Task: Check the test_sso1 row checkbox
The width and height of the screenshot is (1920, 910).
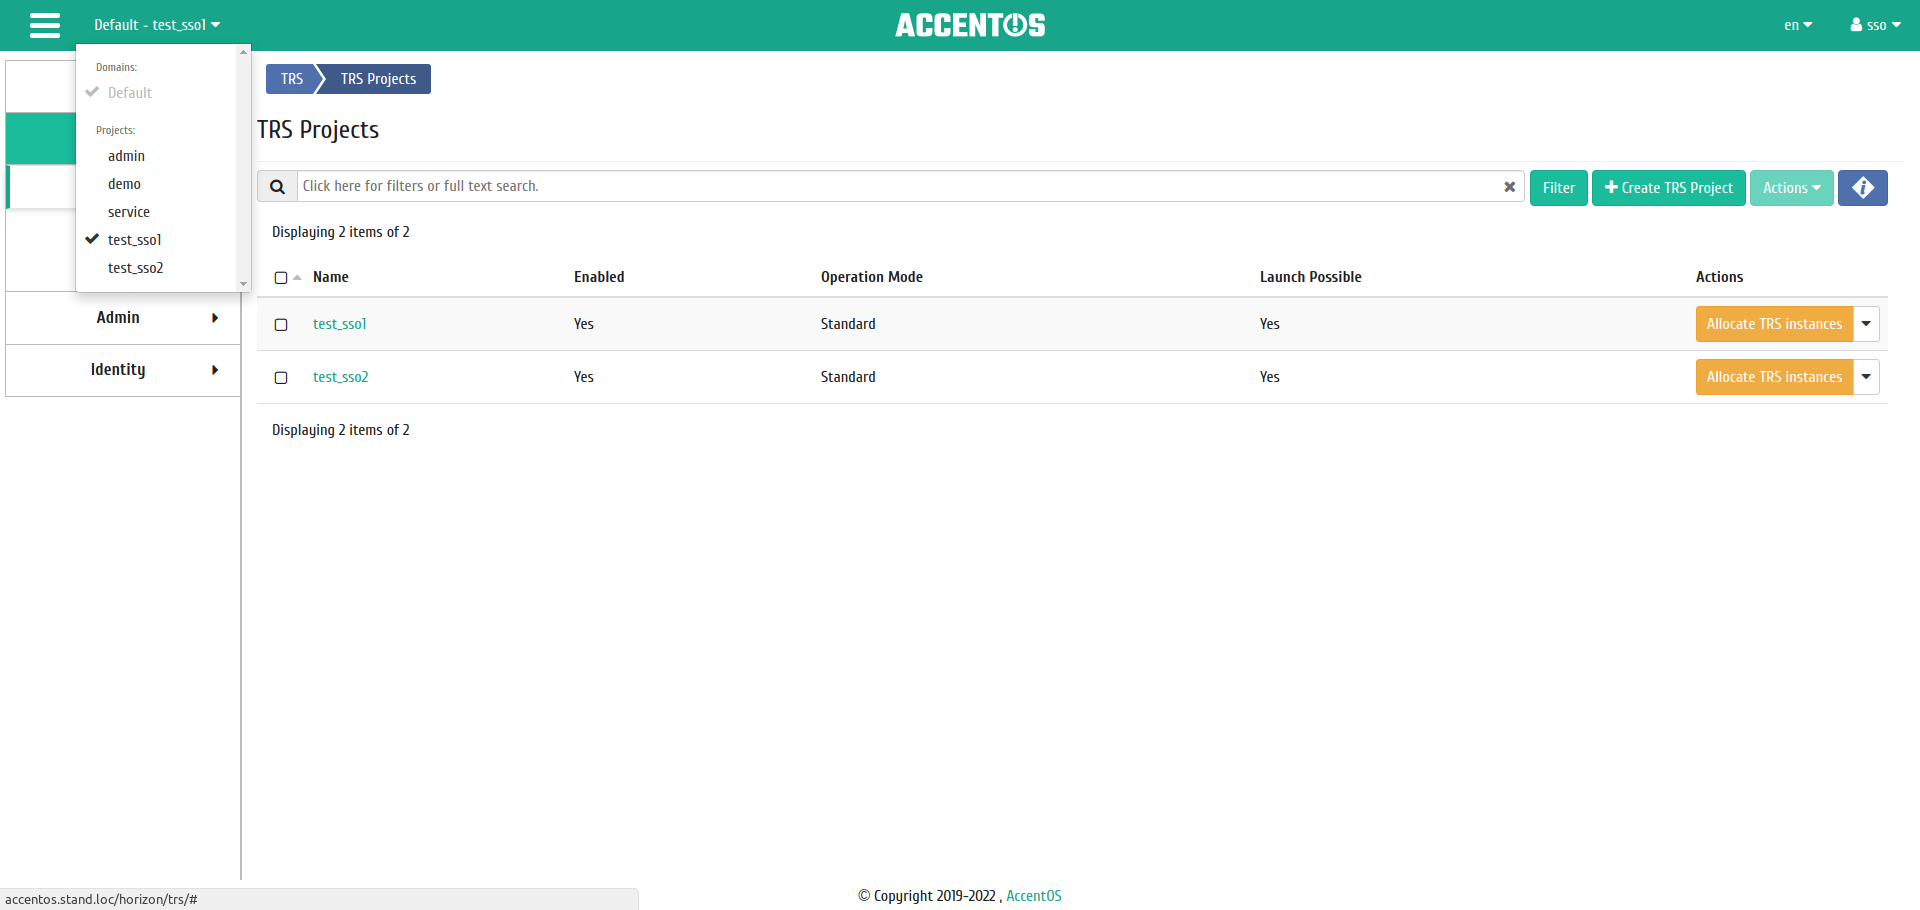Action: (x=281, y=325)
